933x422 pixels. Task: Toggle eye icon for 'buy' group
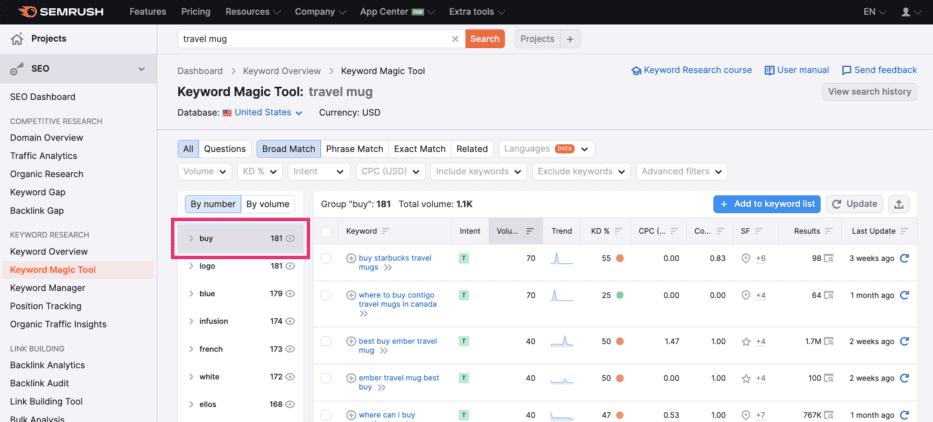(290, 239)
